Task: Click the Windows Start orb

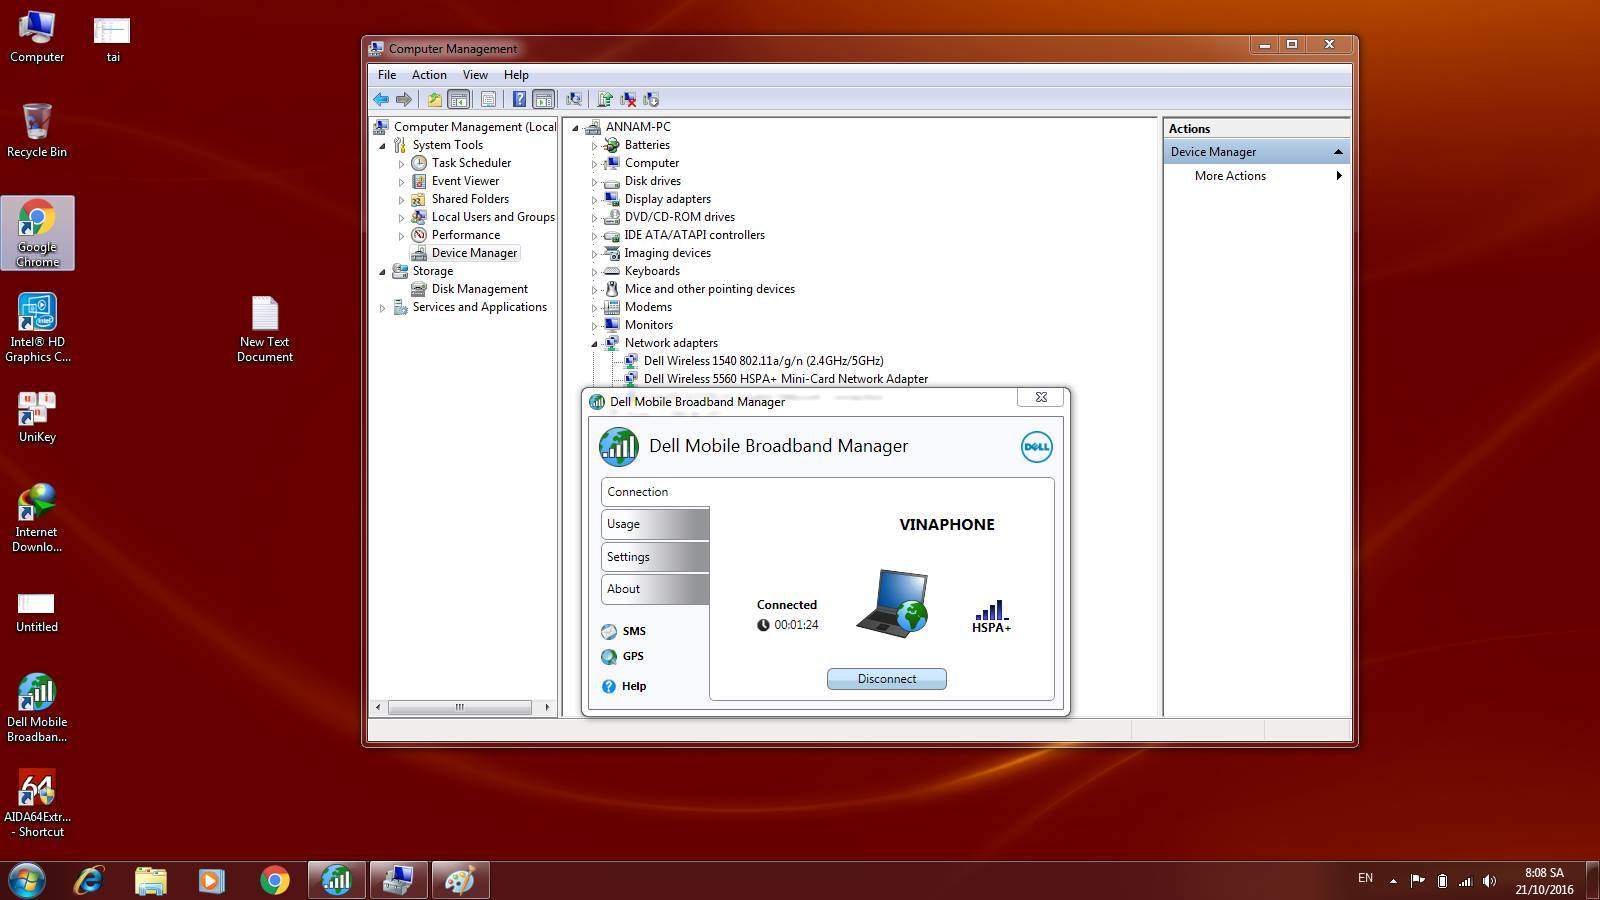Action: point(26,880)
